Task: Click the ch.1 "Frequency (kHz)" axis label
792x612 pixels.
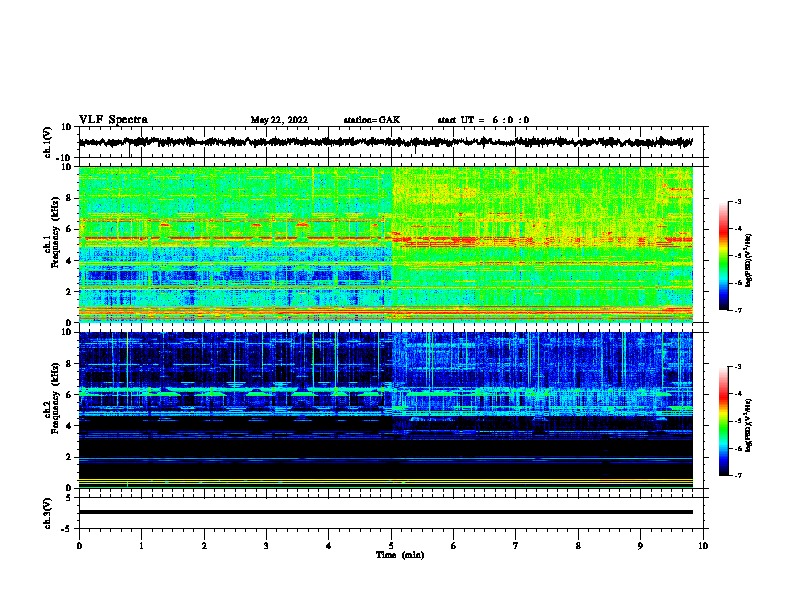Action: click(x=55, y=232)
